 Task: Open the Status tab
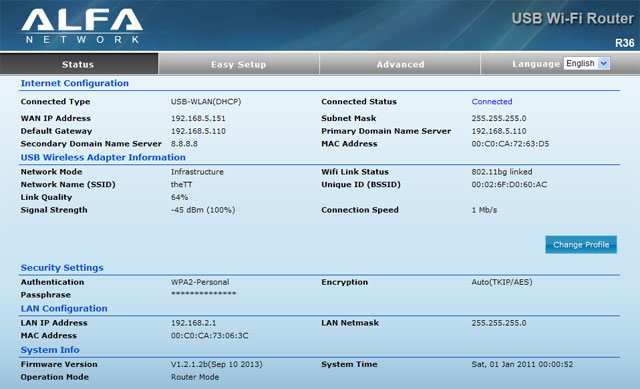pos(79,64)
